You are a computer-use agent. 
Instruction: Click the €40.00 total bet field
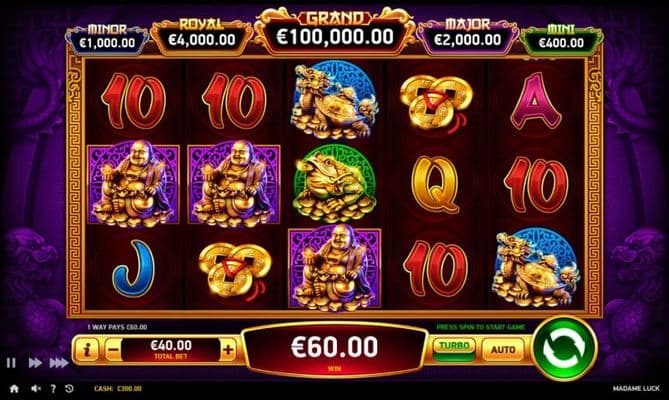[171, 350]
